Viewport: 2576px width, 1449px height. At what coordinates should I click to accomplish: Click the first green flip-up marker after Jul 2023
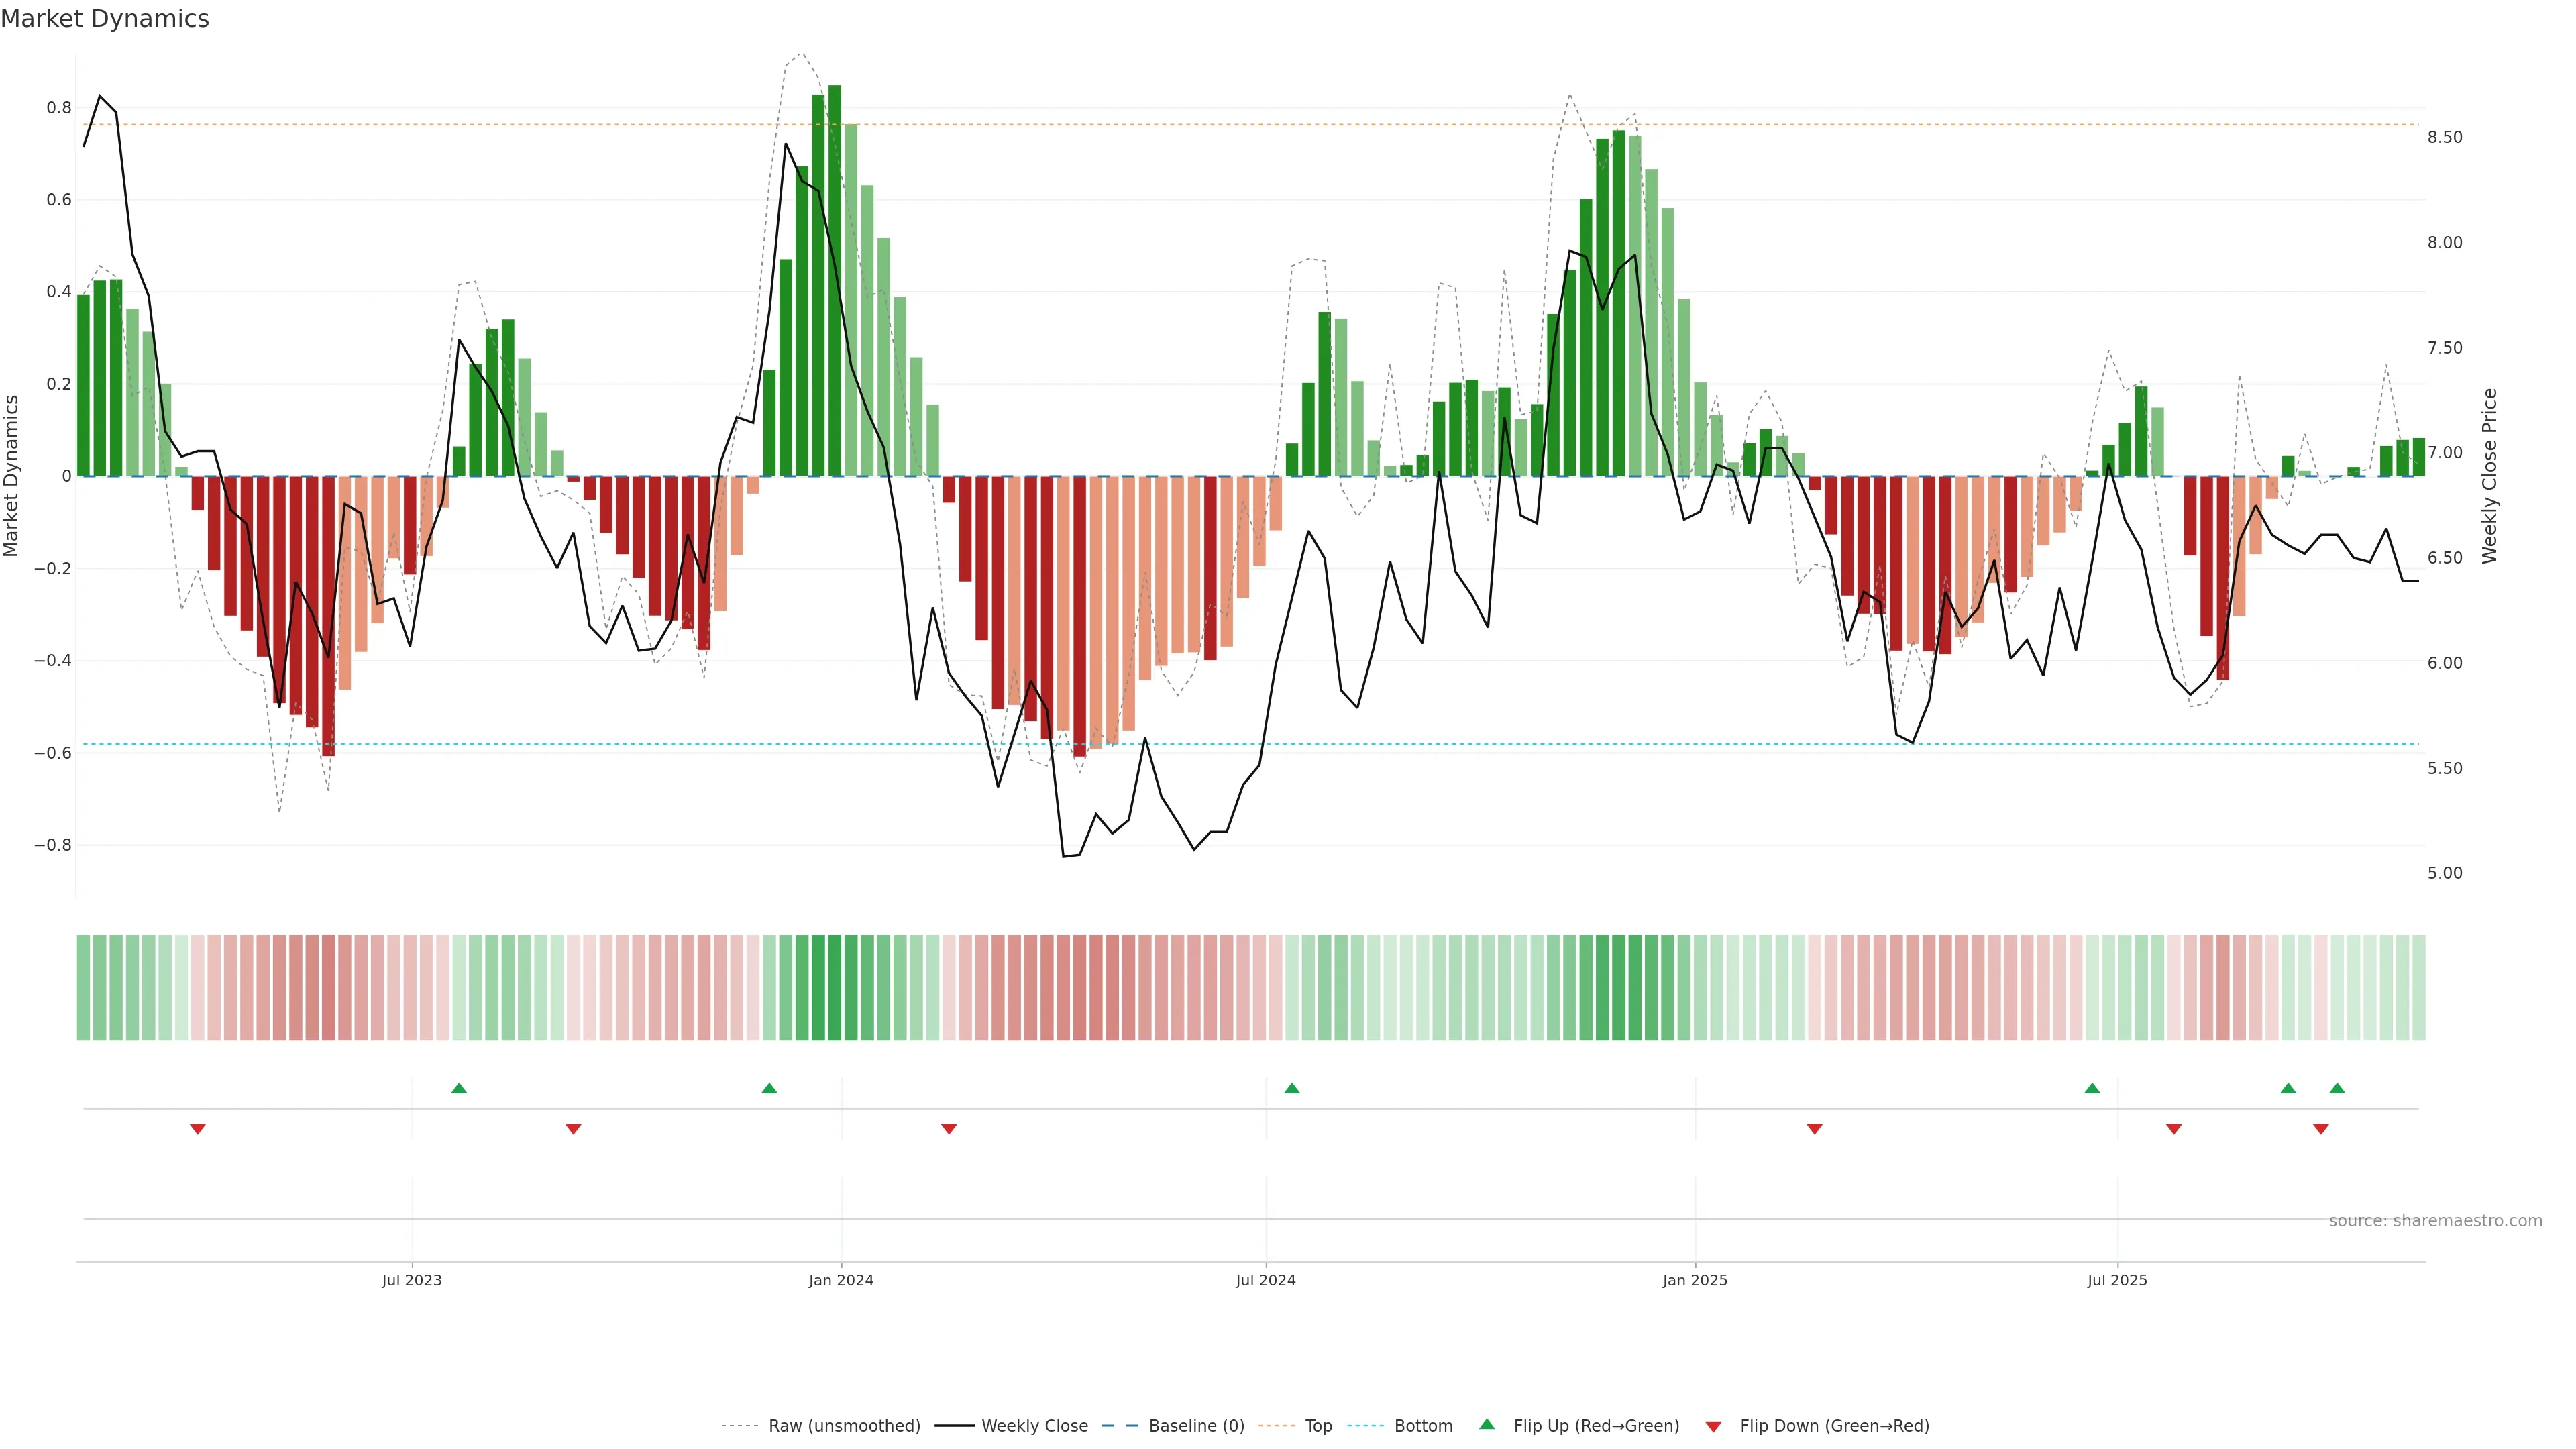click(459, 1088)
